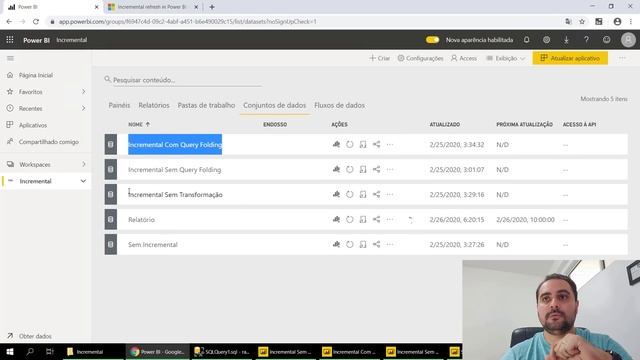
Task: Schedule refresh for Incremental Sem Transformação
Action: [x=363, y=195]
